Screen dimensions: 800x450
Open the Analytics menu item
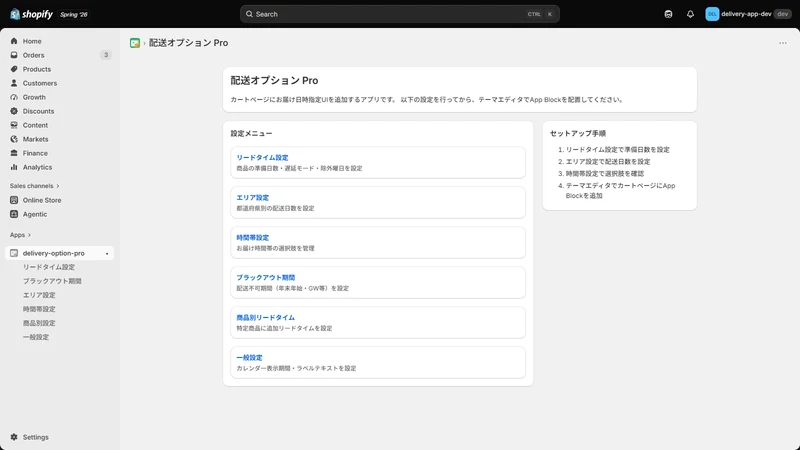pos(37,167)
